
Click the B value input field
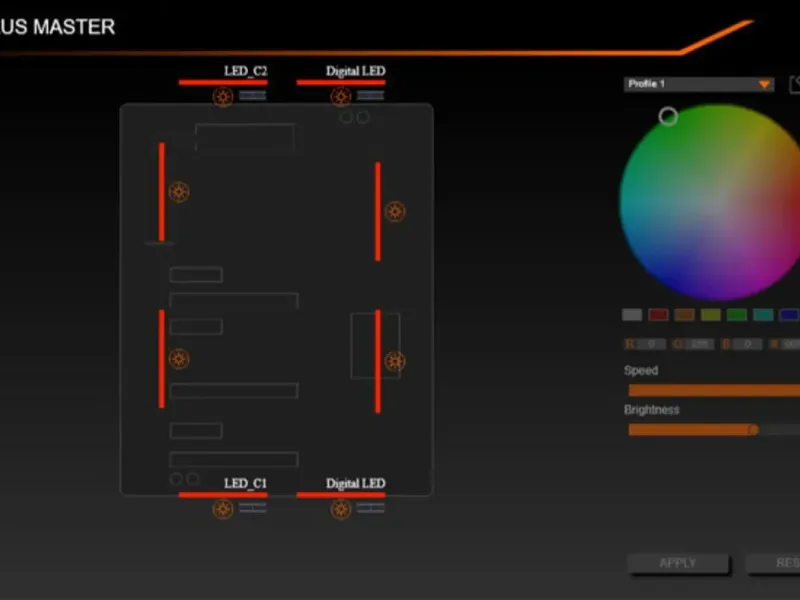pyautogui.click(x=747, y=344)
